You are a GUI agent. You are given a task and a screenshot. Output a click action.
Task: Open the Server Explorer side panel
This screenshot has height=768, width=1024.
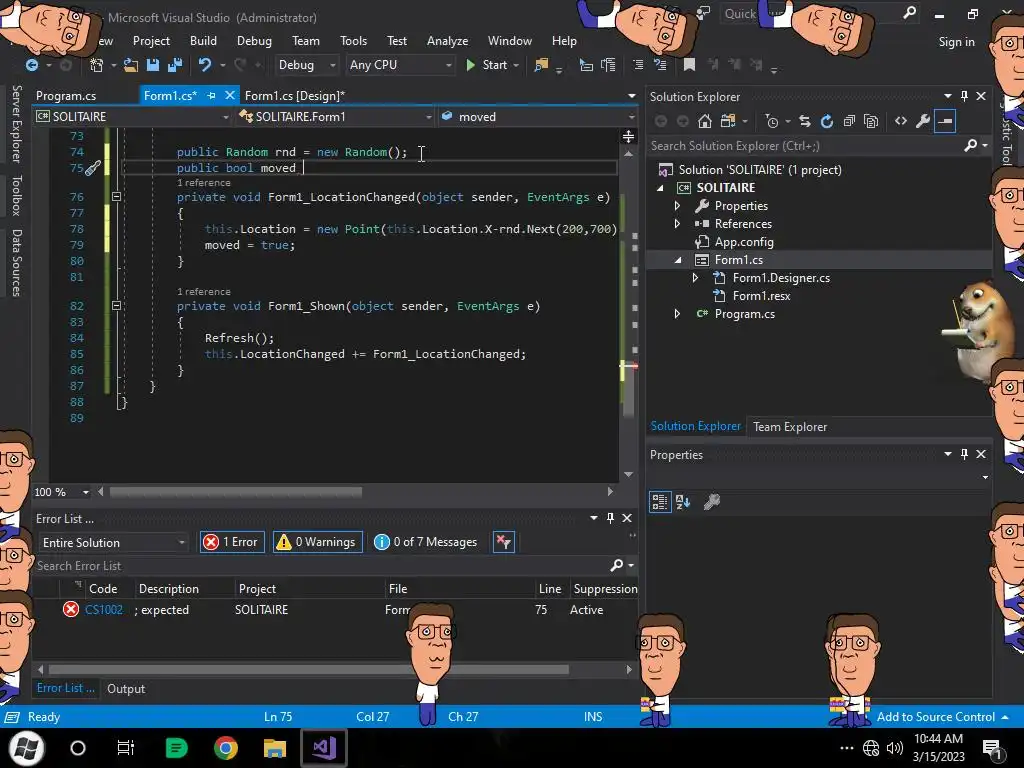pos(16,123)
